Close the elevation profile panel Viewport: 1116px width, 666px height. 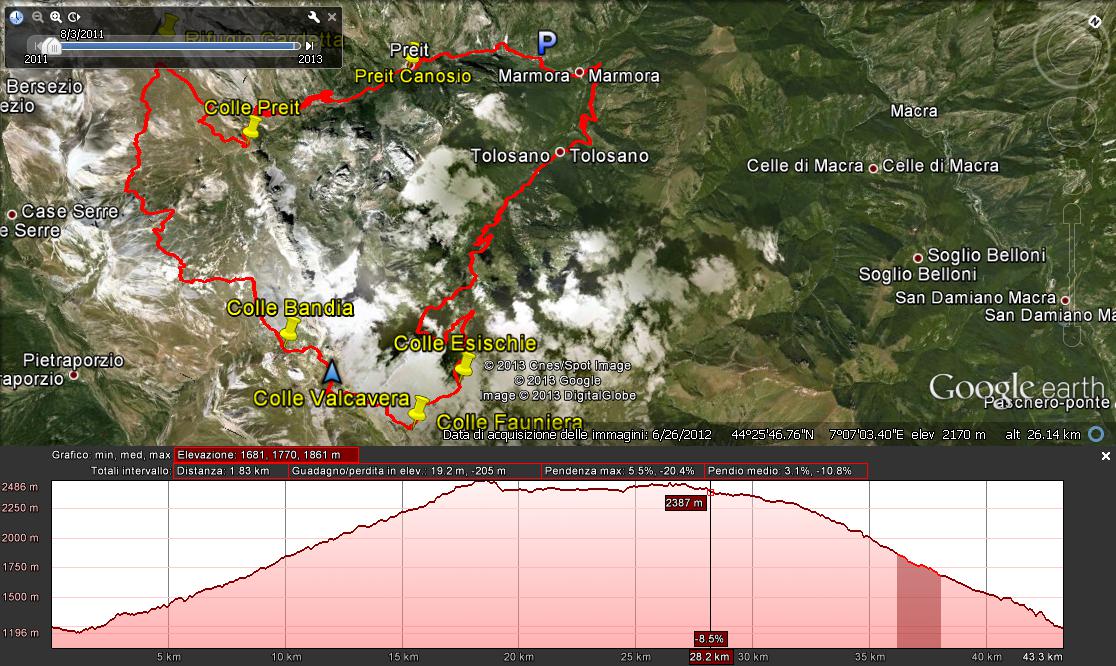tap(1105, 455)
